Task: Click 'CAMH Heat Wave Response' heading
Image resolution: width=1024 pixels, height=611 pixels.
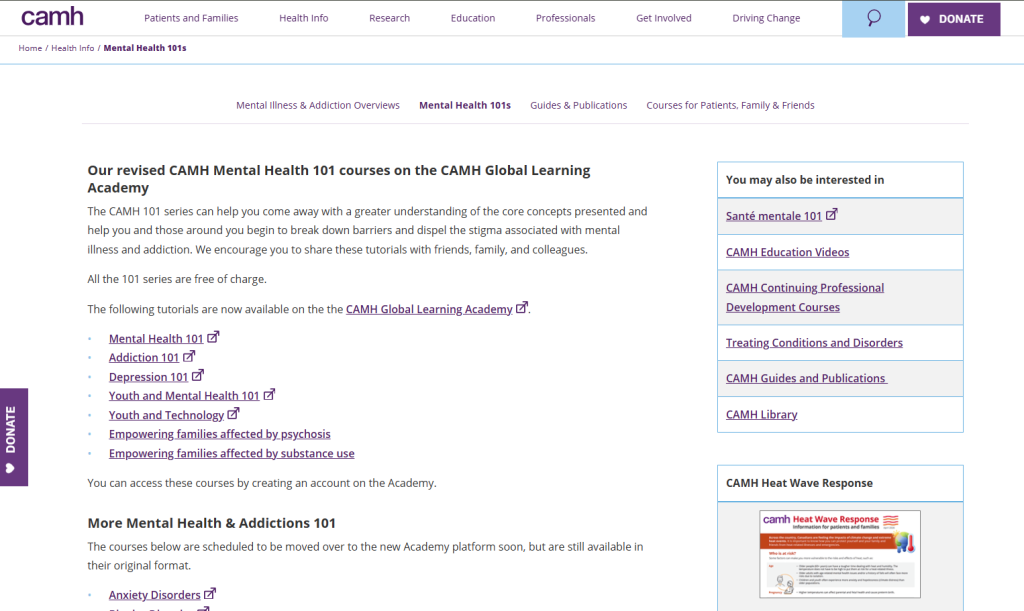Action: pyautogui.click(x=799, y=483)
